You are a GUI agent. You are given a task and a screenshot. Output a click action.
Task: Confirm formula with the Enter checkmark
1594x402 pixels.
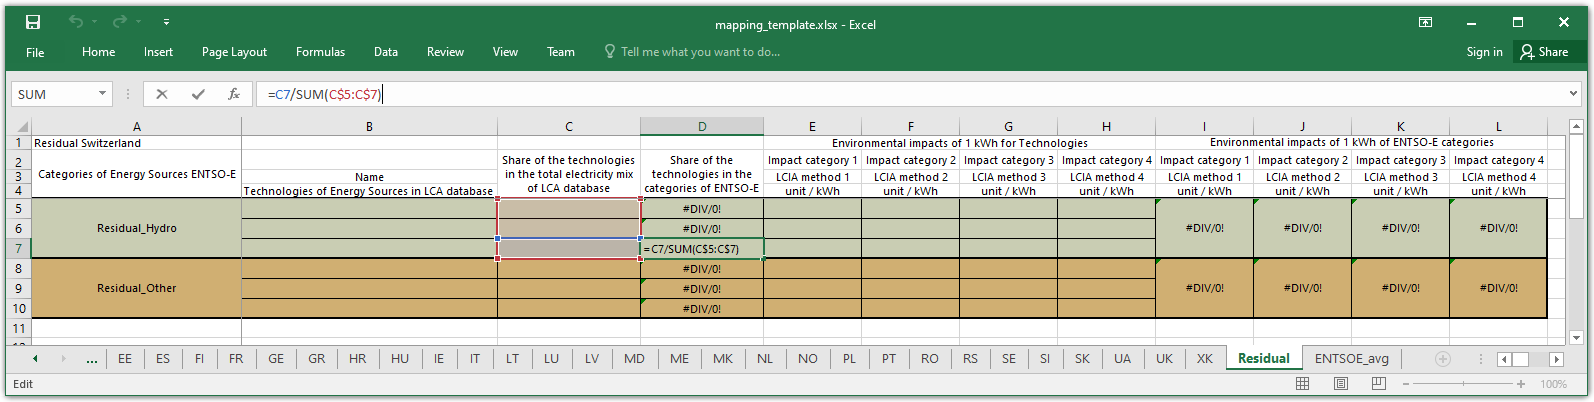tap(198, 94)
